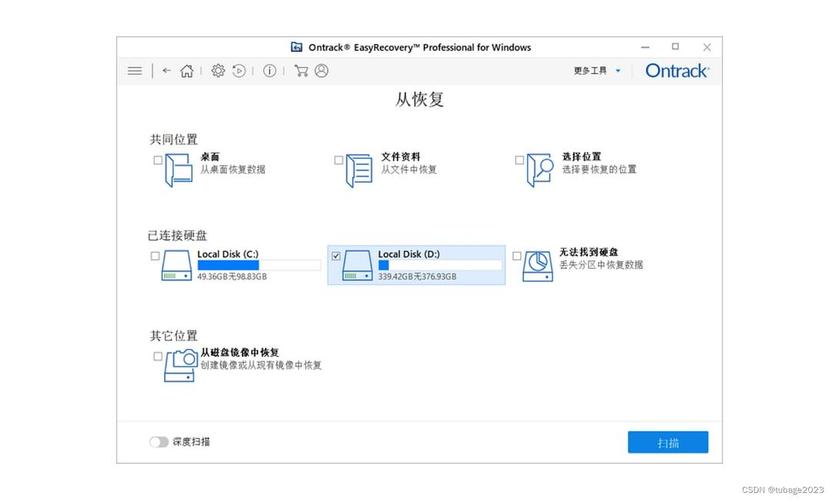Click the EasyRecovery title bar app icon
The width and height of the screenshot is (832, 500).
[297, 47]
